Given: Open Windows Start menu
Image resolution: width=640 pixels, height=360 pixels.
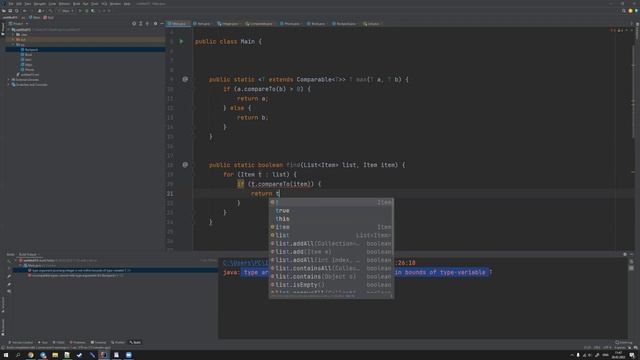Looking at the screenshot, I should (6, 355).
